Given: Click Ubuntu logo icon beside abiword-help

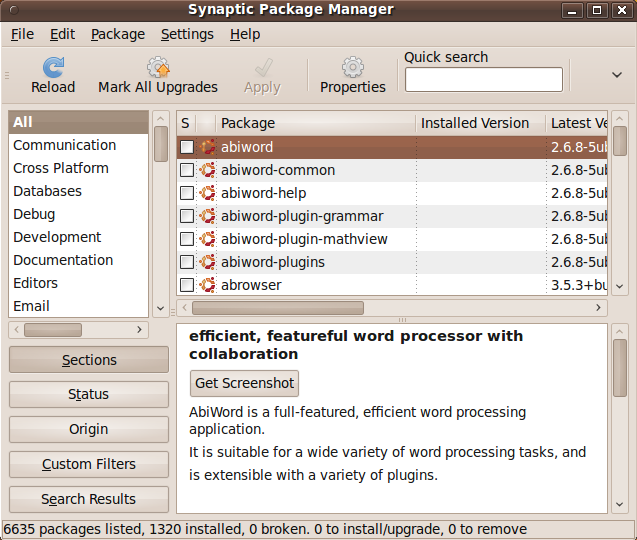Looking at the screenshot, I should point(208,193).
